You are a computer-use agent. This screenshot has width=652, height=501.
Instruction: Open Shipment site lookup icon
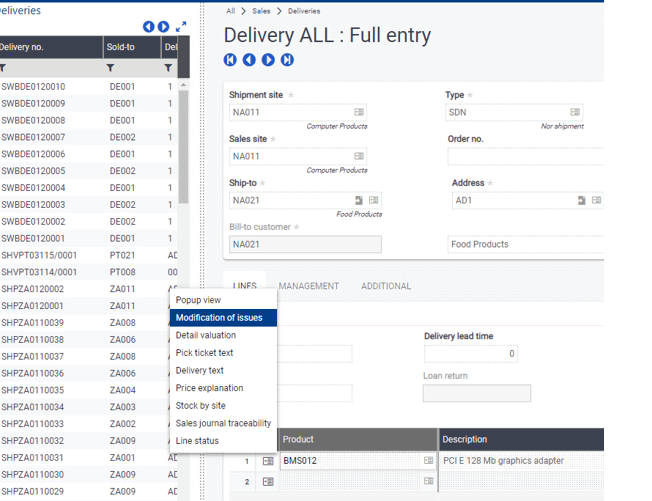click(359, 113)
